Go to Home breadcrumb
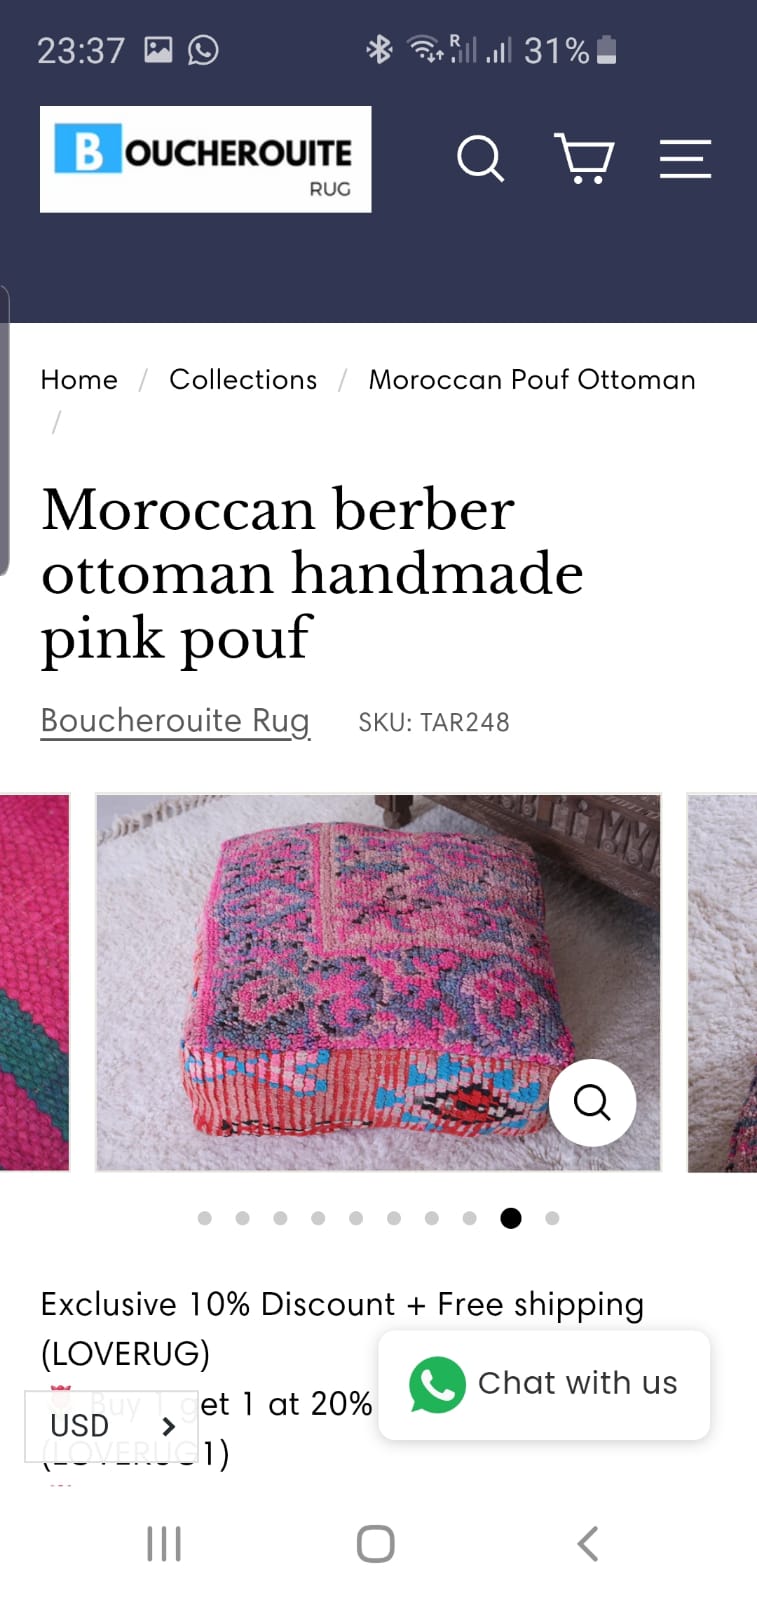The image size is (757, 1600). tap(79, 380)
